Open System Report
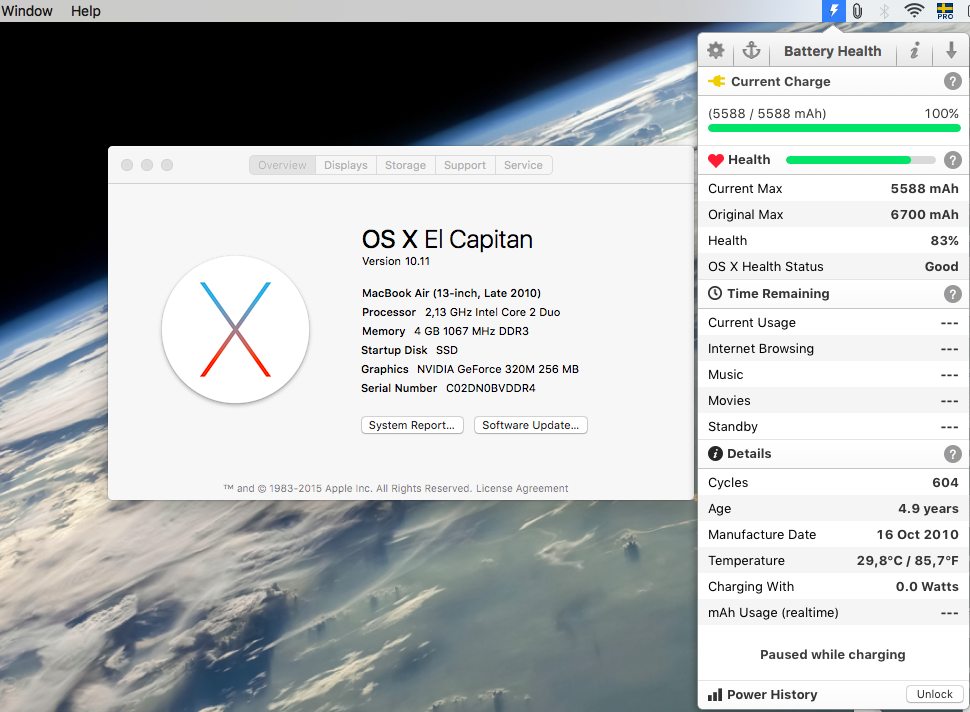Image resolution: width=970 pixels, height=712 pixels. click(x=412, y=425)
